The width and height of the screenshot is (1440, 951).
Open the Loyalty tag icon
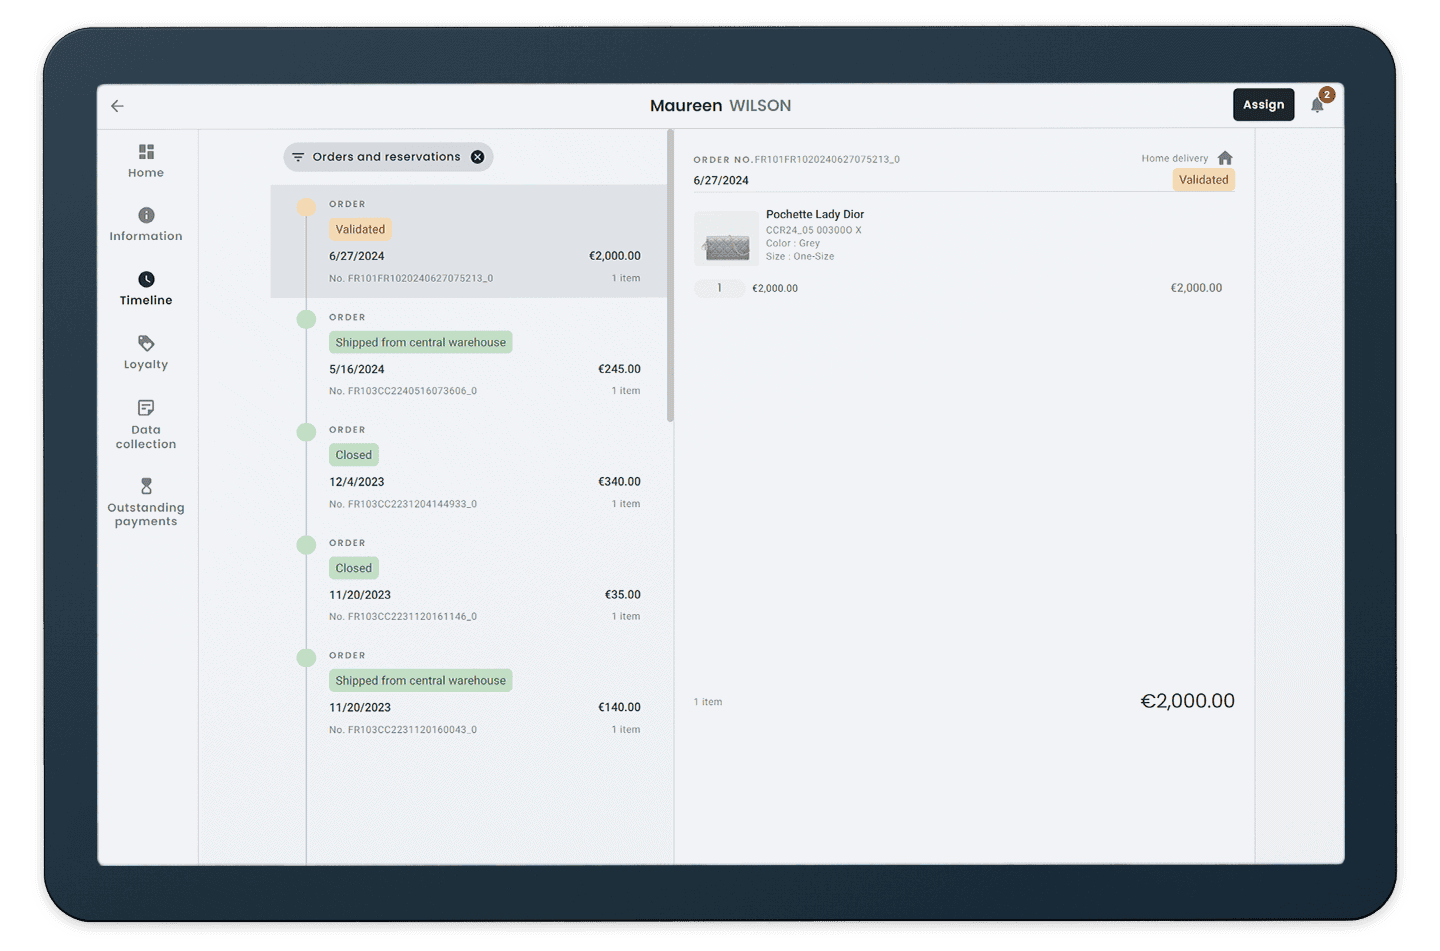pyautogui.click(x=146, y=343)
